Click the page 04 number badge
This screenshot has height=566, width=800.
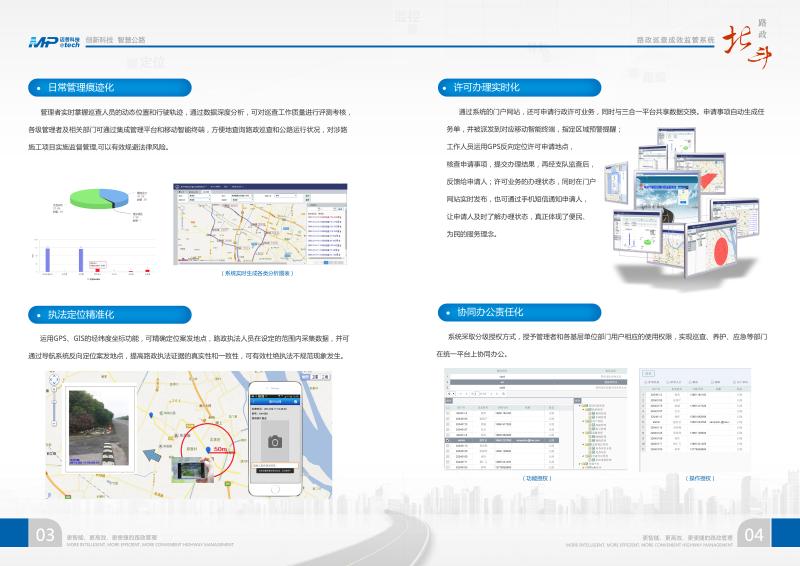tap(754, 536)
